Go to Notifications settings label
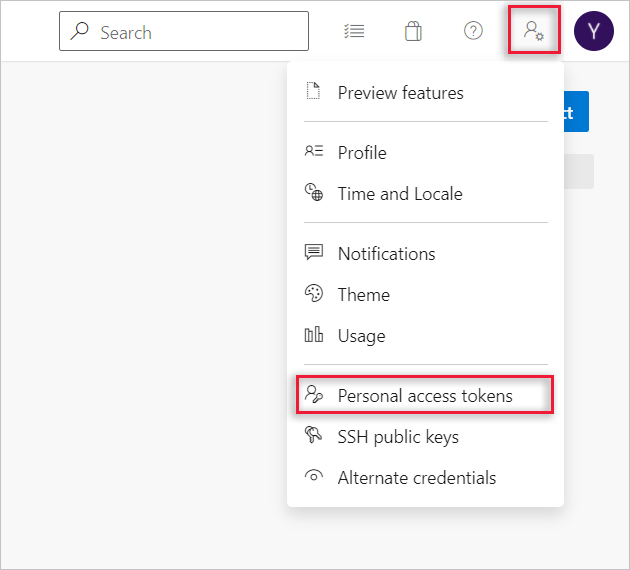Viewport: 630px width, 570px height. coord(386,253)
